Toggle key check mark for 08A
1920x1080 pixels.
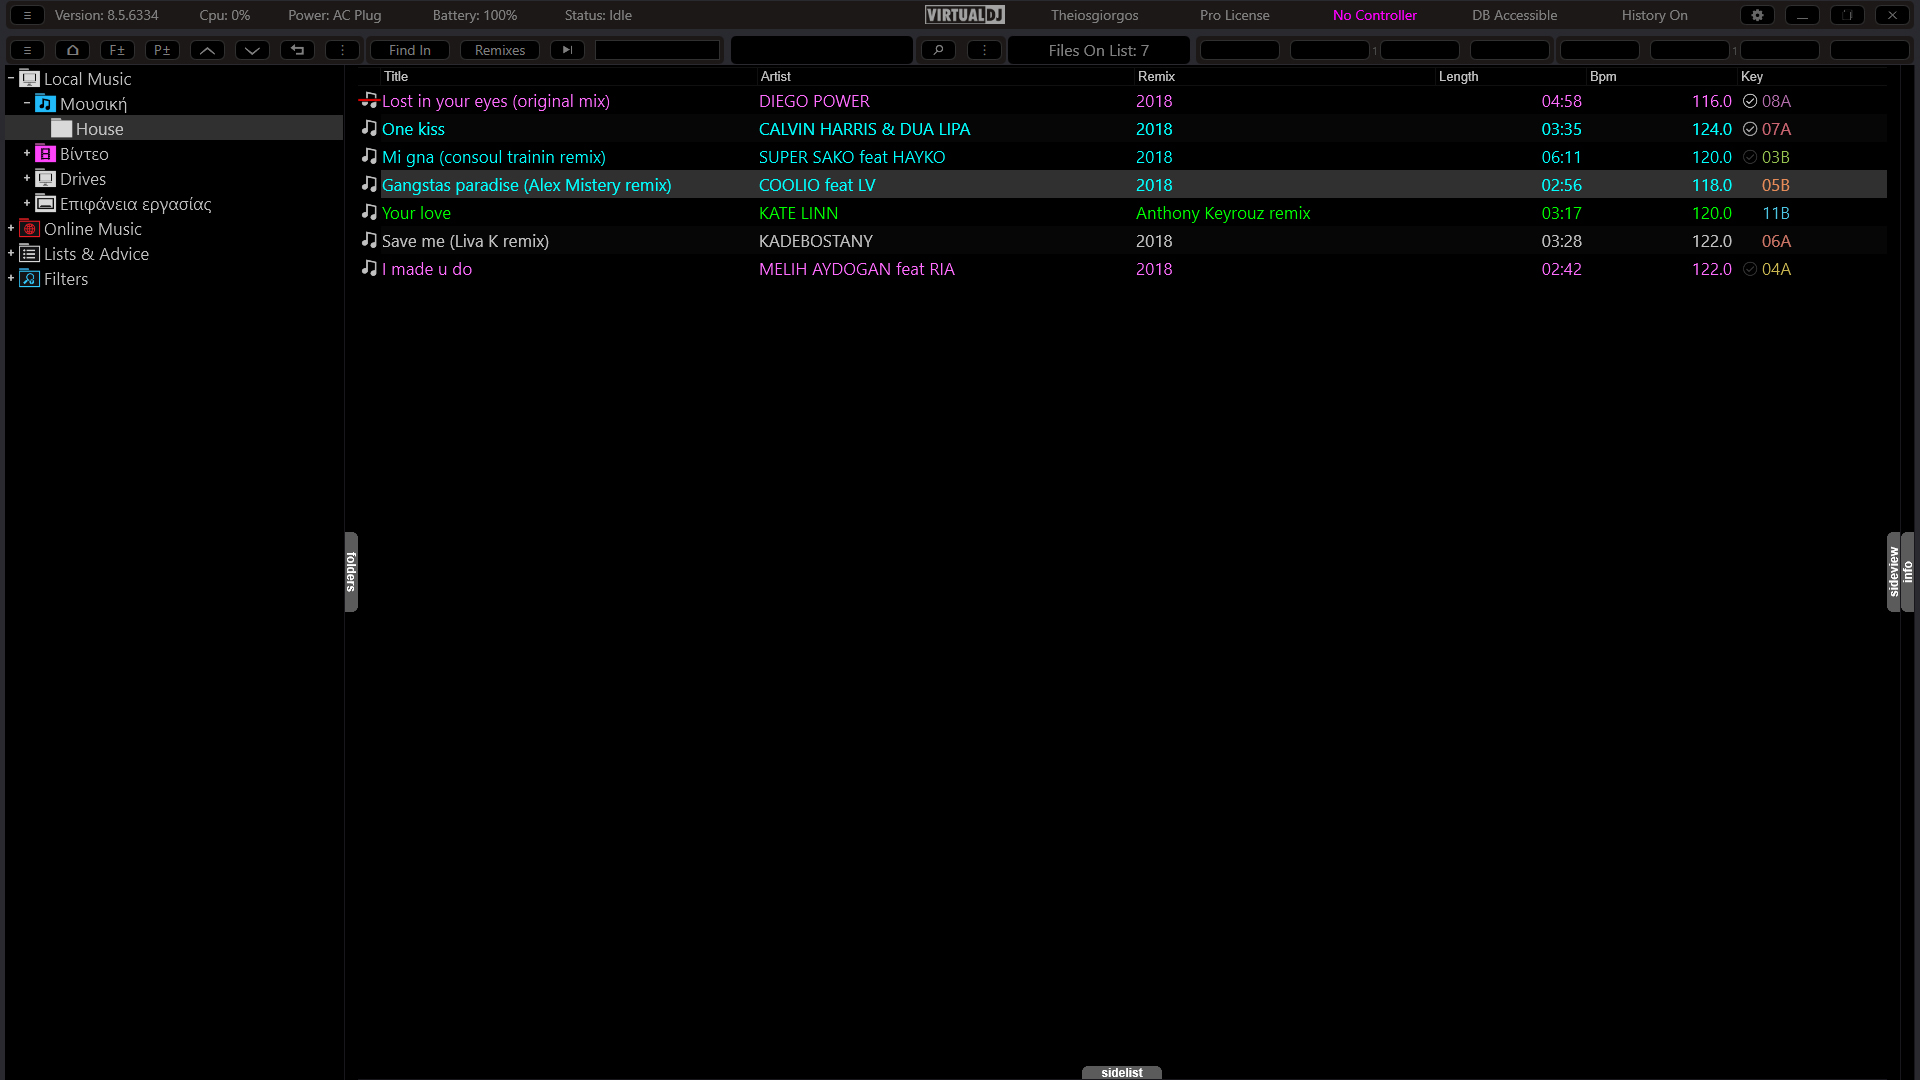pos(1750,101)
